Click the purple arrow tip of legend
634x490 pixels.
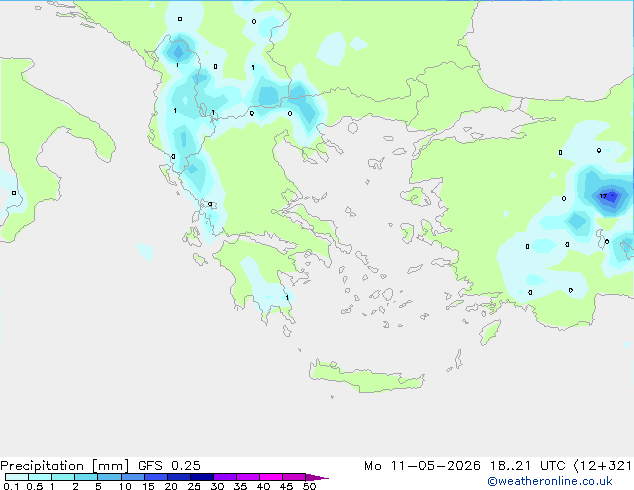coord(317,477)
